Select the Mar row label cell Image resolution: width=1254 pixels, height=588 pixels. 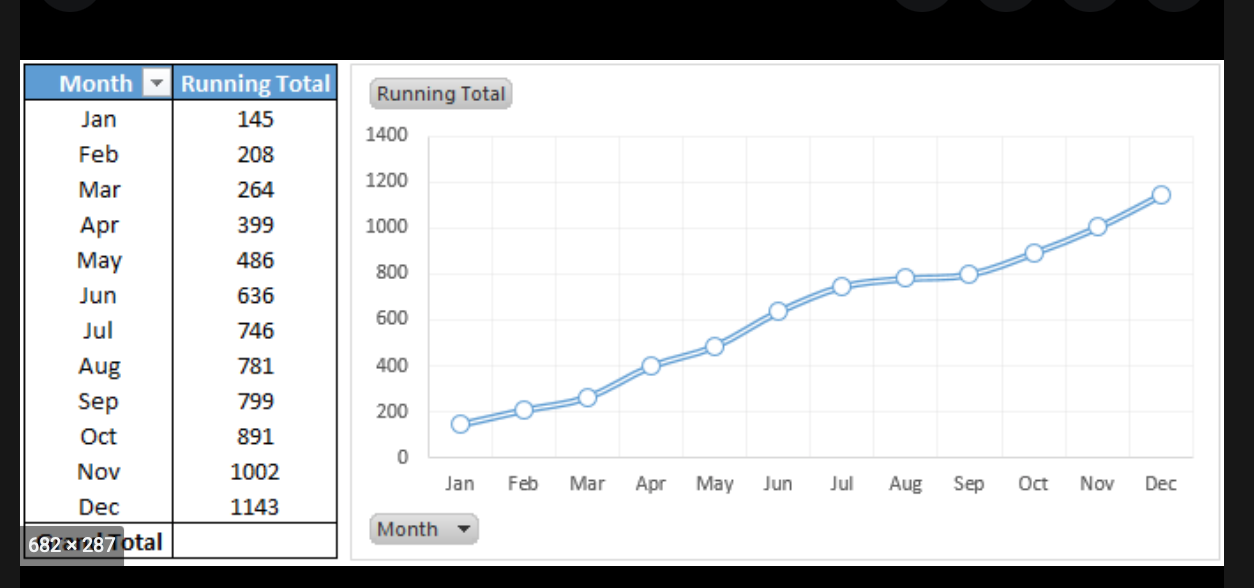tap(99, 189)
